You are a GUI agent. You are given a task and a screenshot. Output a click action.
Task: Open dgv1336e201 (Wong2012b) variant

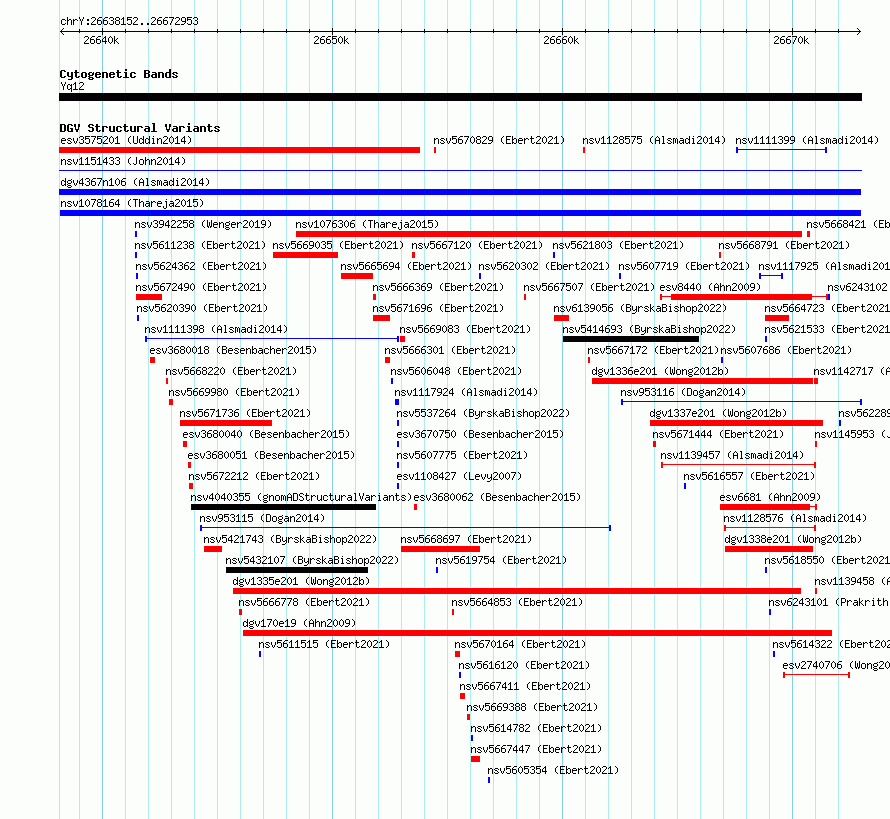[x=660, y=371]
